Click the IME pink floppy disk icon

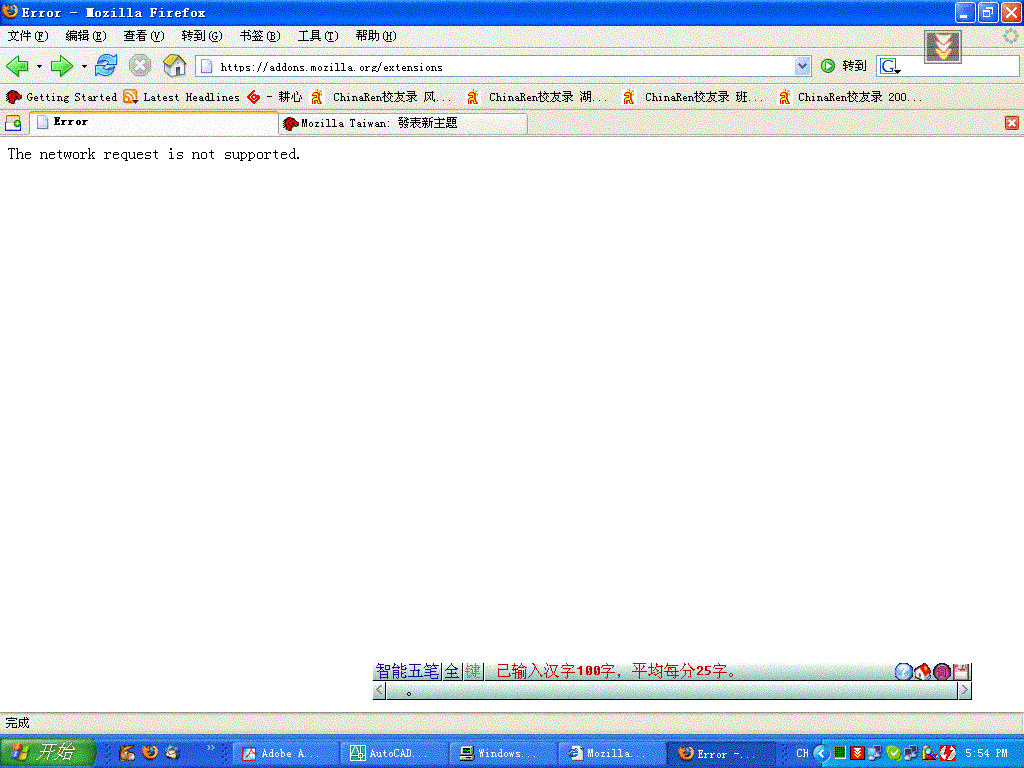click(961, 671)
